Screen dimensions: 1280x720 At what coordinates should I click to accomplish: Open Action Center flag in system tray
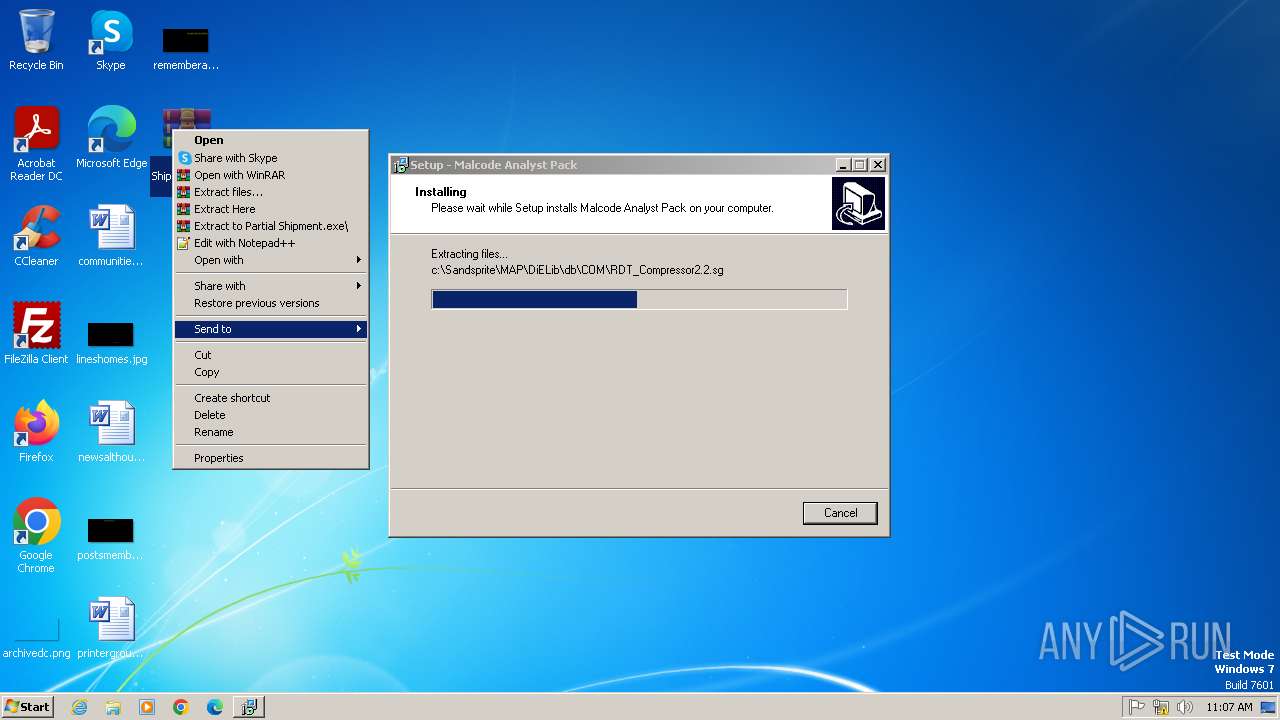point(1137,707)
